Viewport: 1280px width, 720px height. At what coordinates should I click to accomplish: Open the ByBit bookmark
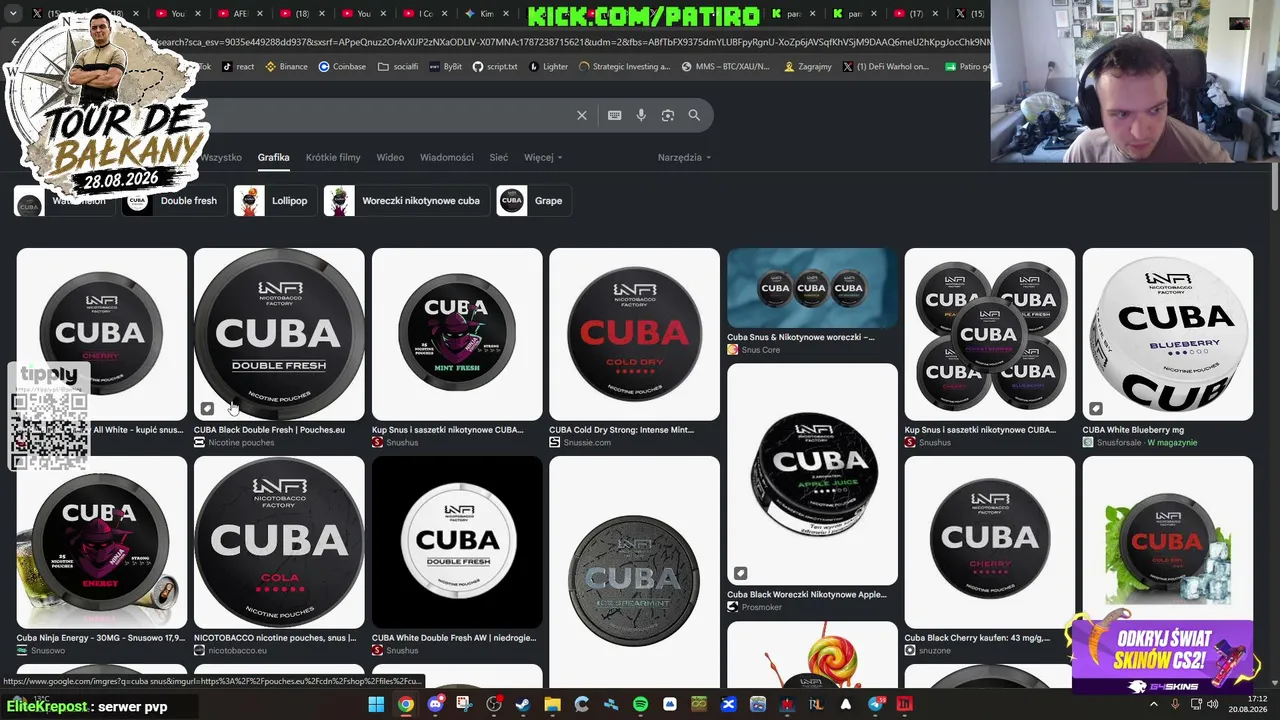[446, 67]
